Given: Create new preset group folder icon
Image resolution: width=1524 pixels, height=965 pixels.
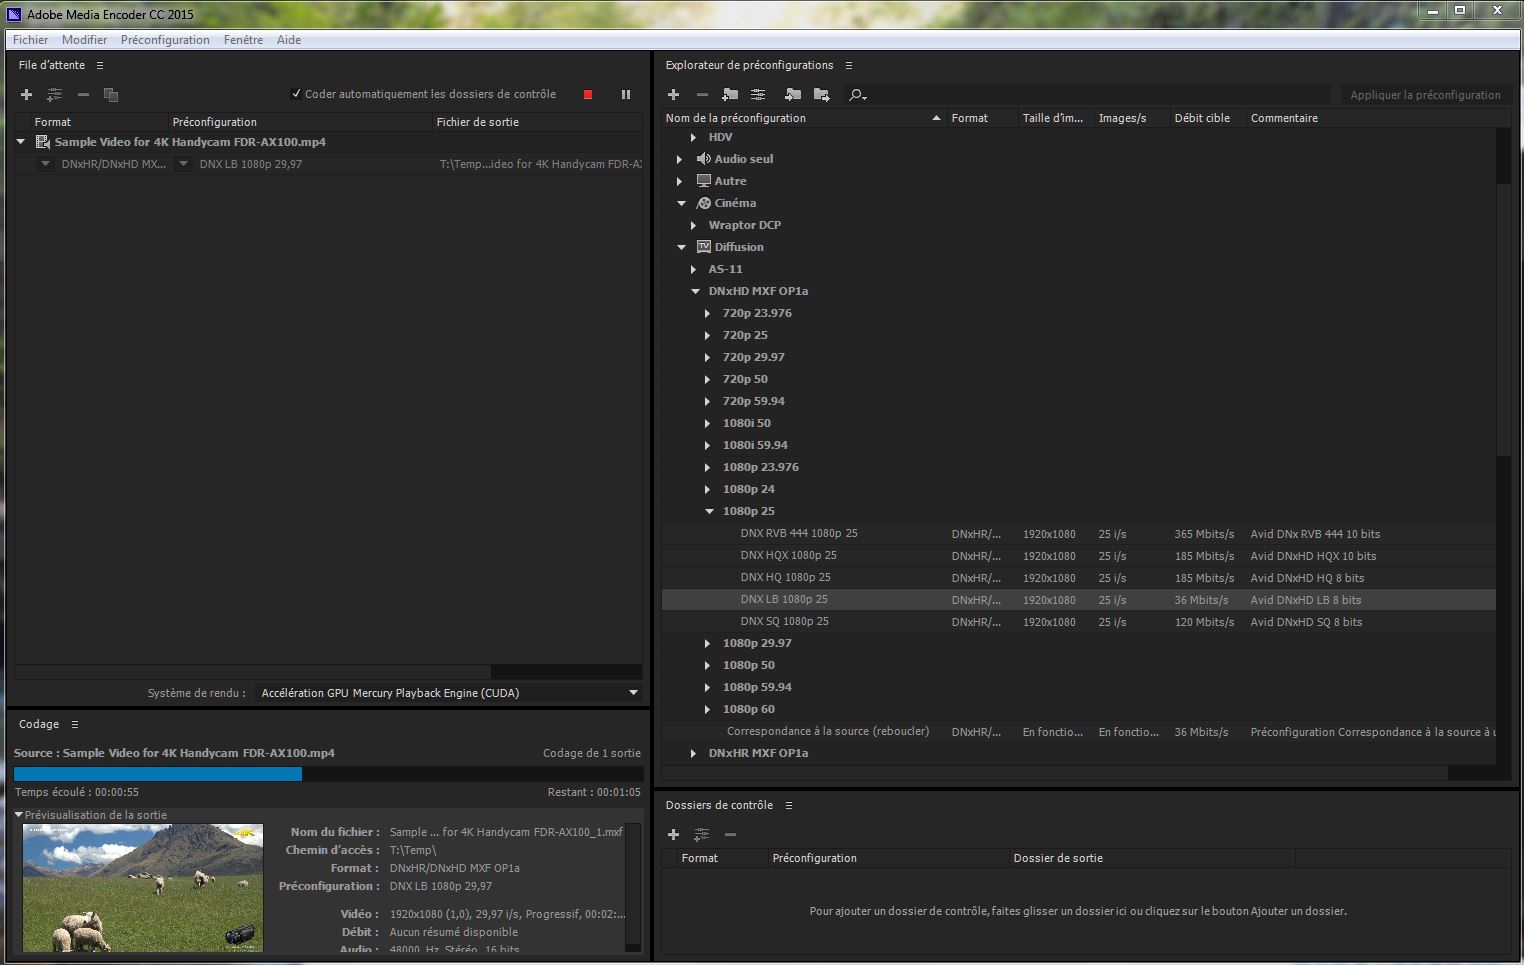Looking at the screenshot, I should tap(730, 95).
